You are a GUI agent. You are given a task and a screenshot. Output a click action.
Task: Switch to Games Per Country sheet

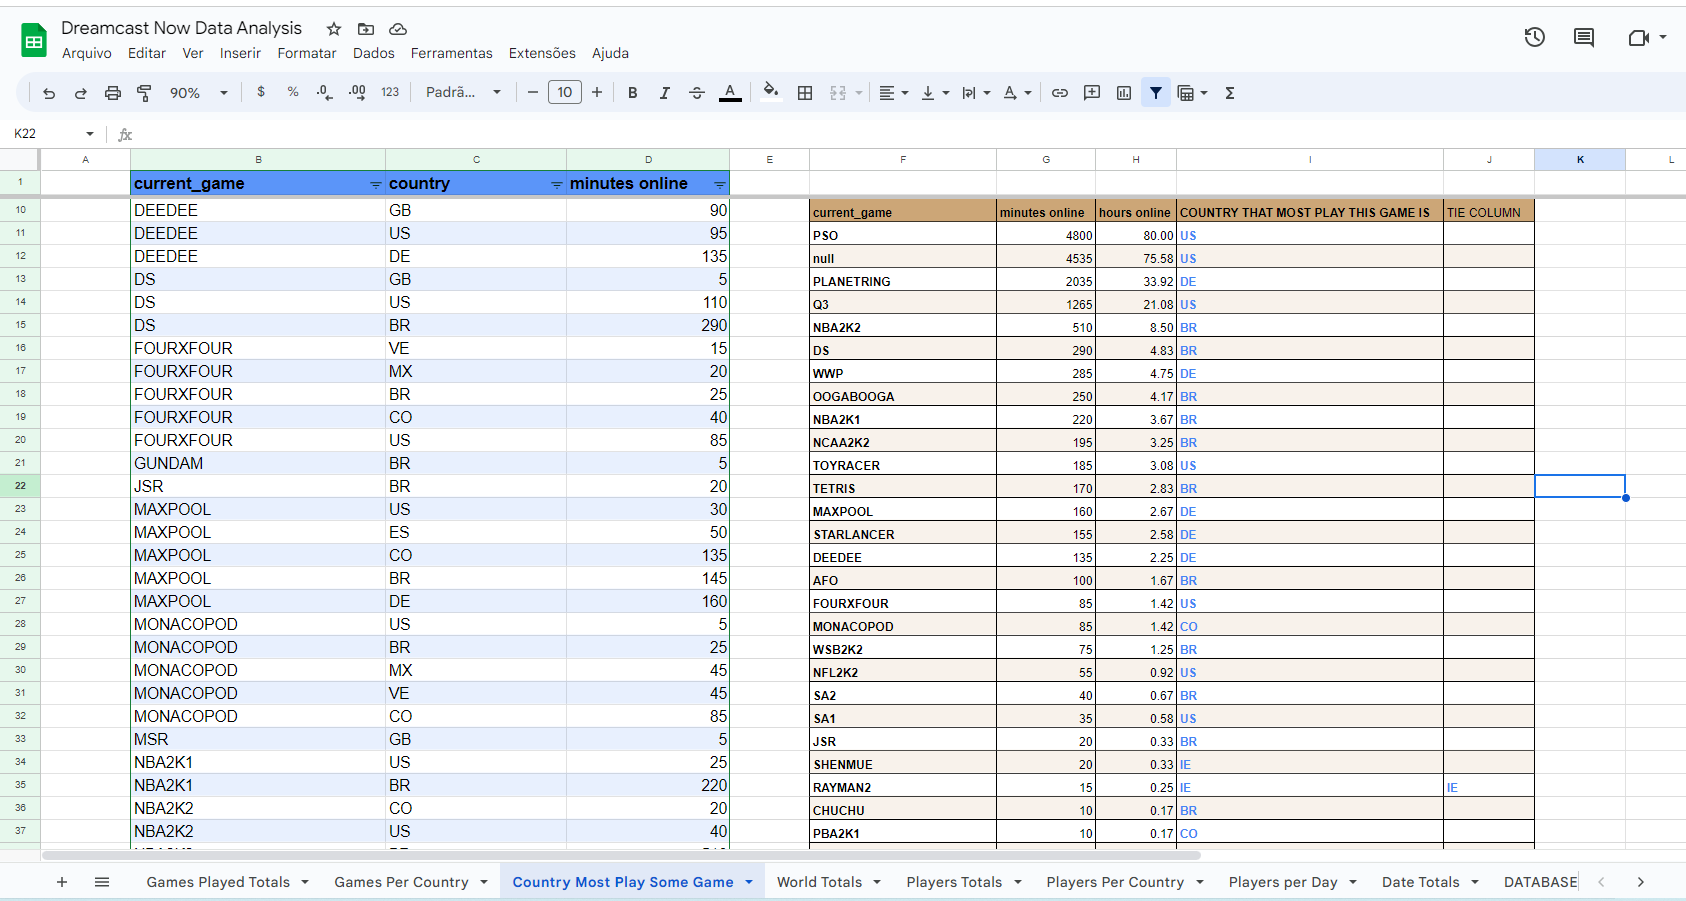pos(401,882)
